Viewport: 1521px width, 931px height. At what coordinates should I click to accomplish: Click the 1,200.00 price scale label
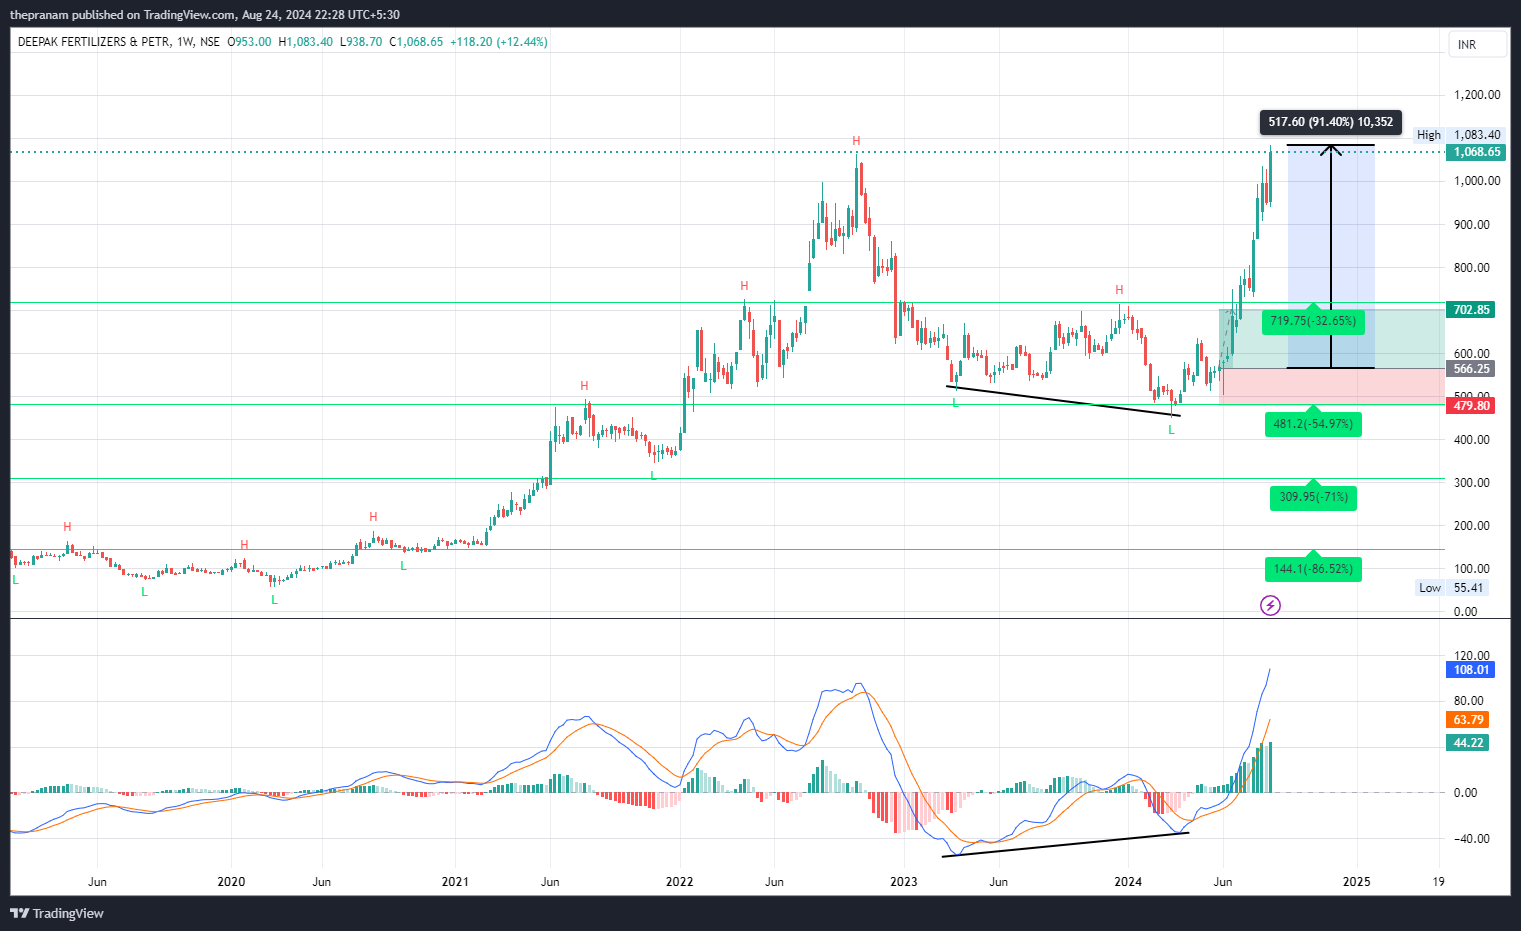[x=1477, y=95]
